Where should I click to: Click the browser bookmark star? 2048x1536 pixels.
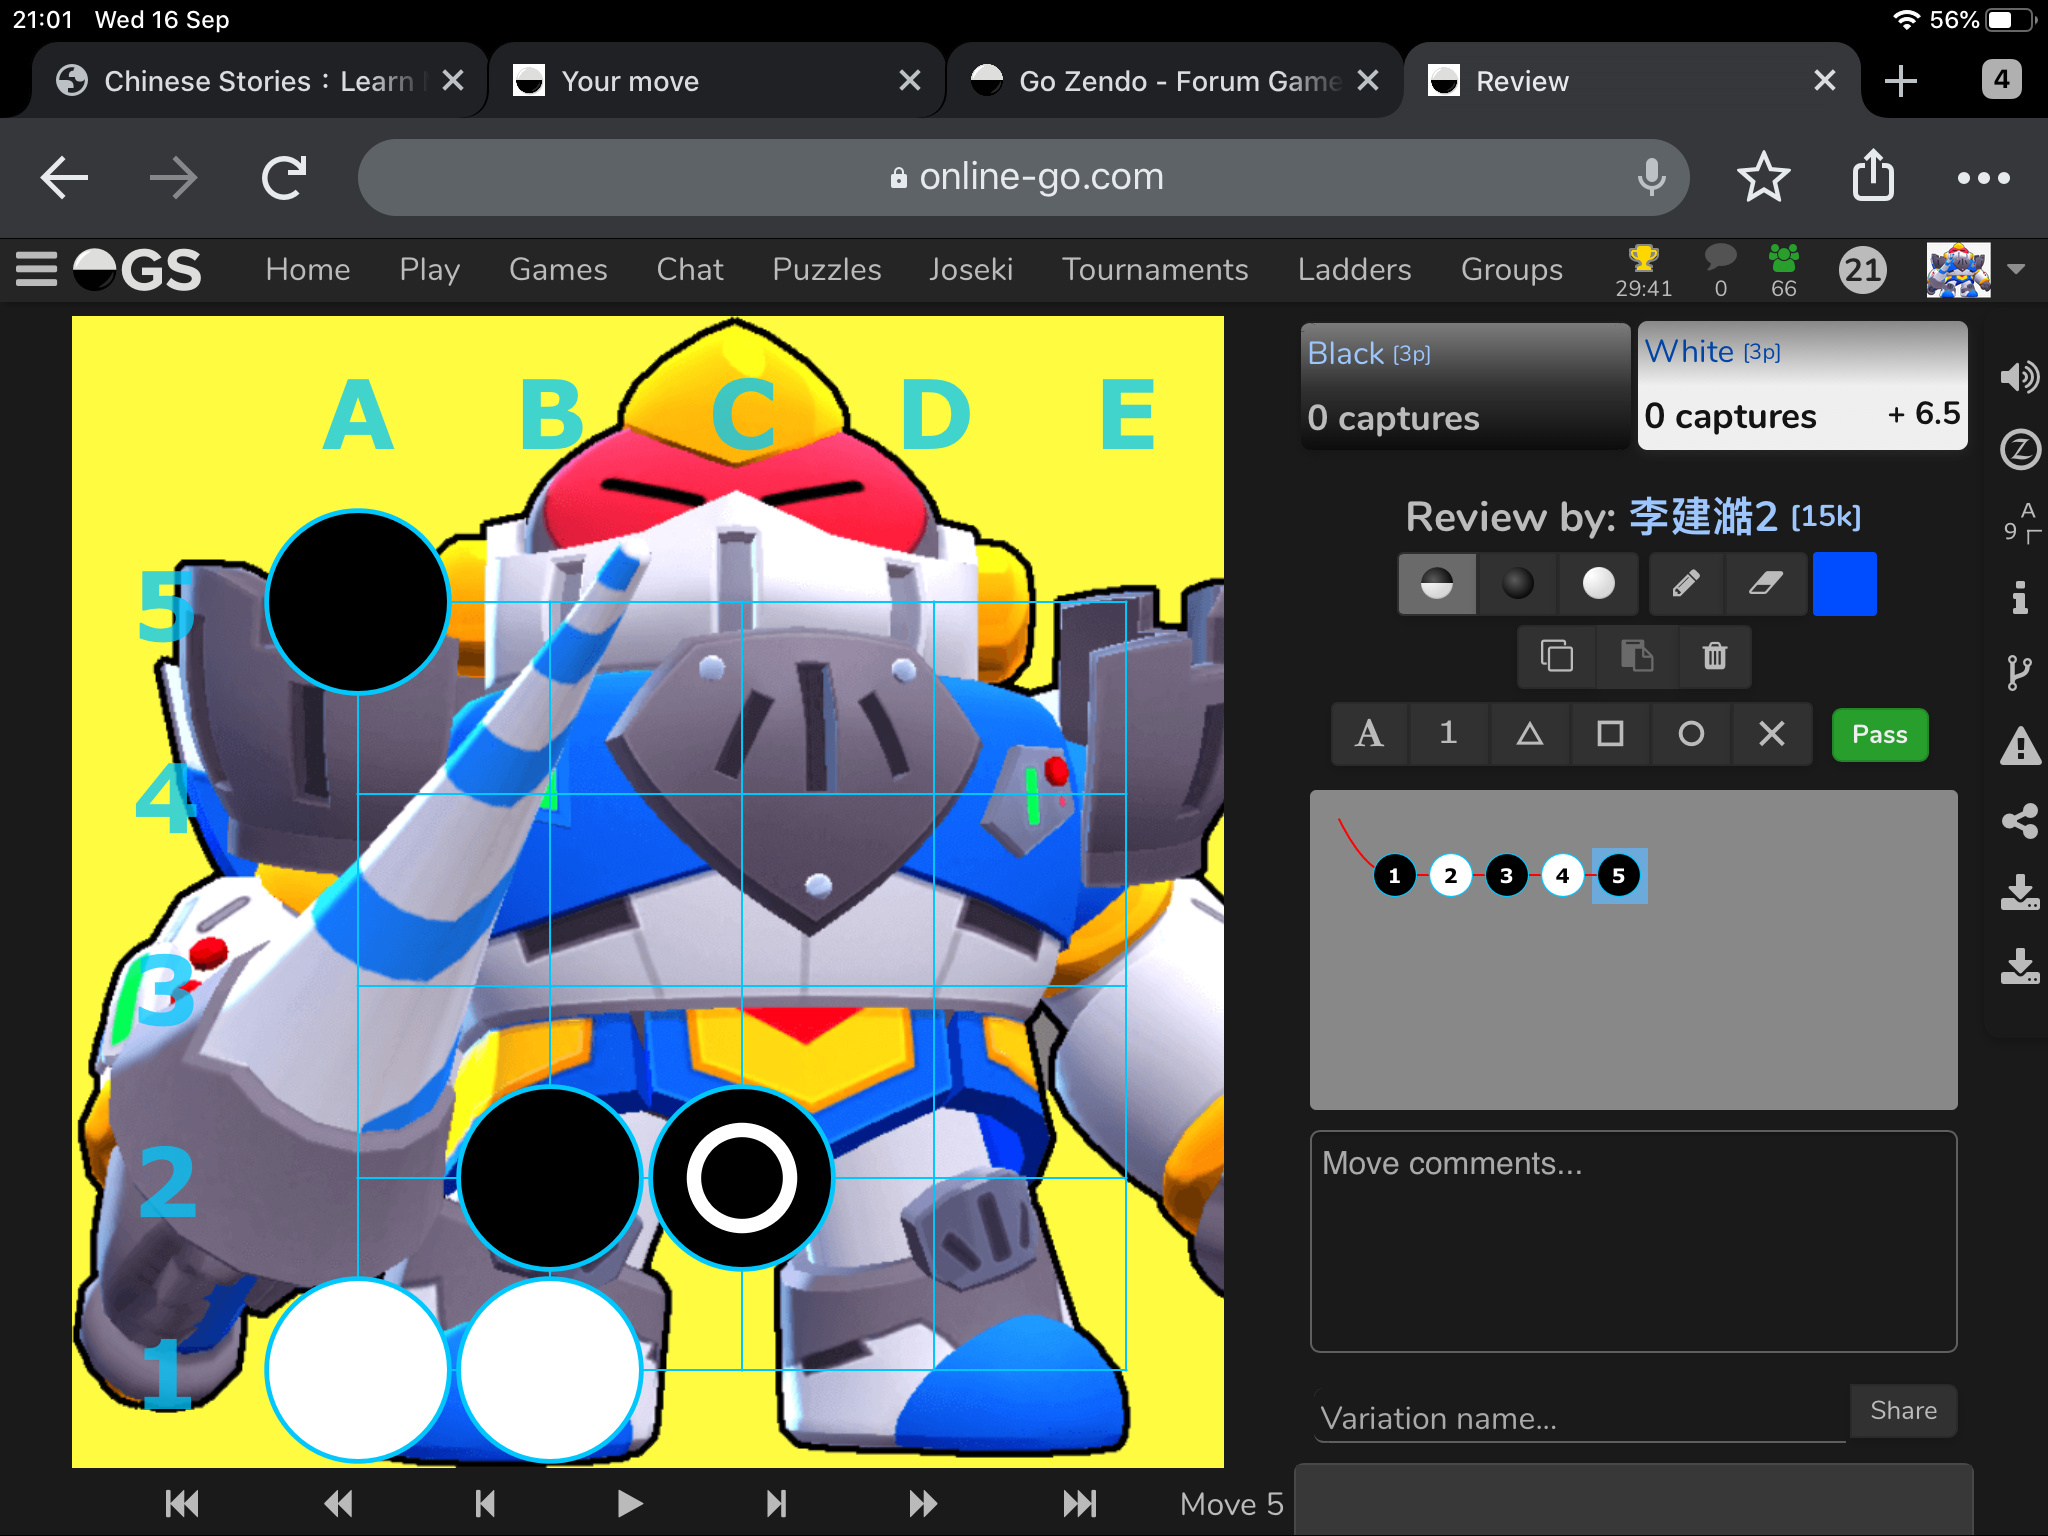1763,178
